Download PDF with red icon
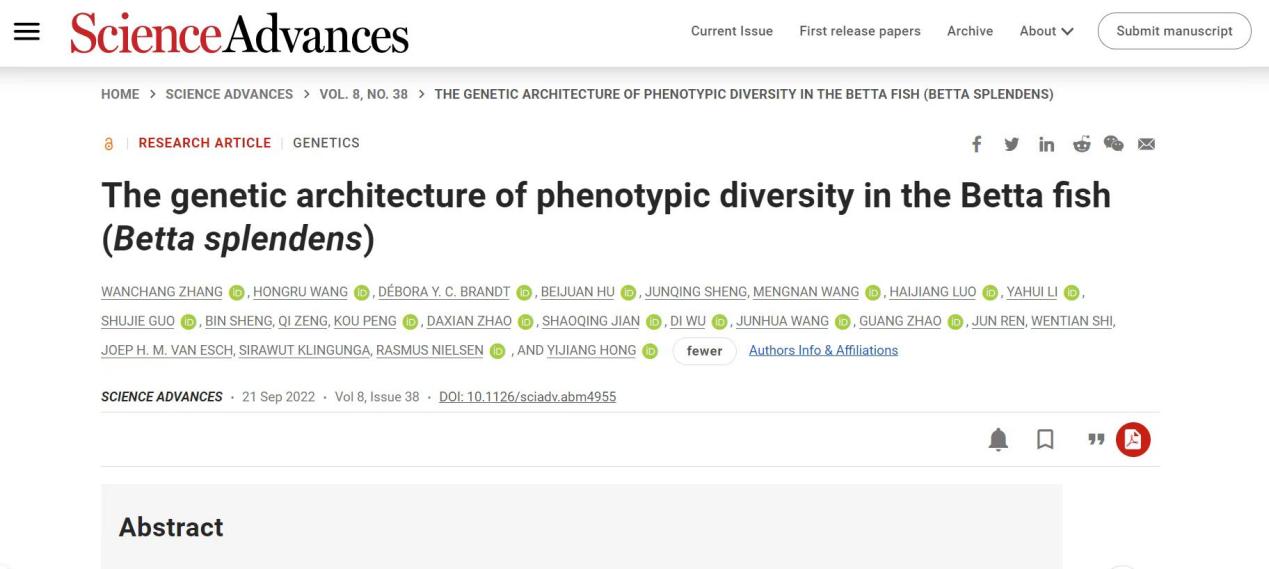1269x569 pixels. coord(1134,440)
